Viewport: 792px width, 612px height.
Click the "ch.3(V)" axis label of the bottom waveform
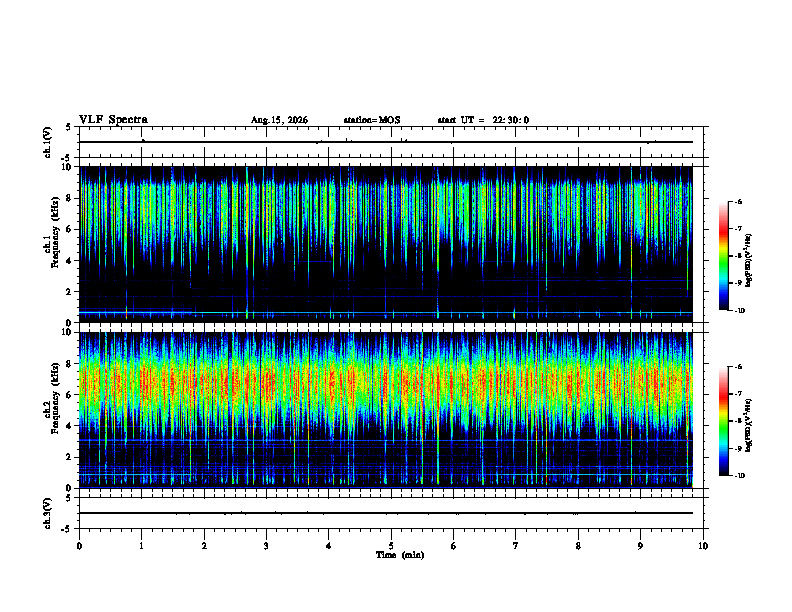[47, 513]
